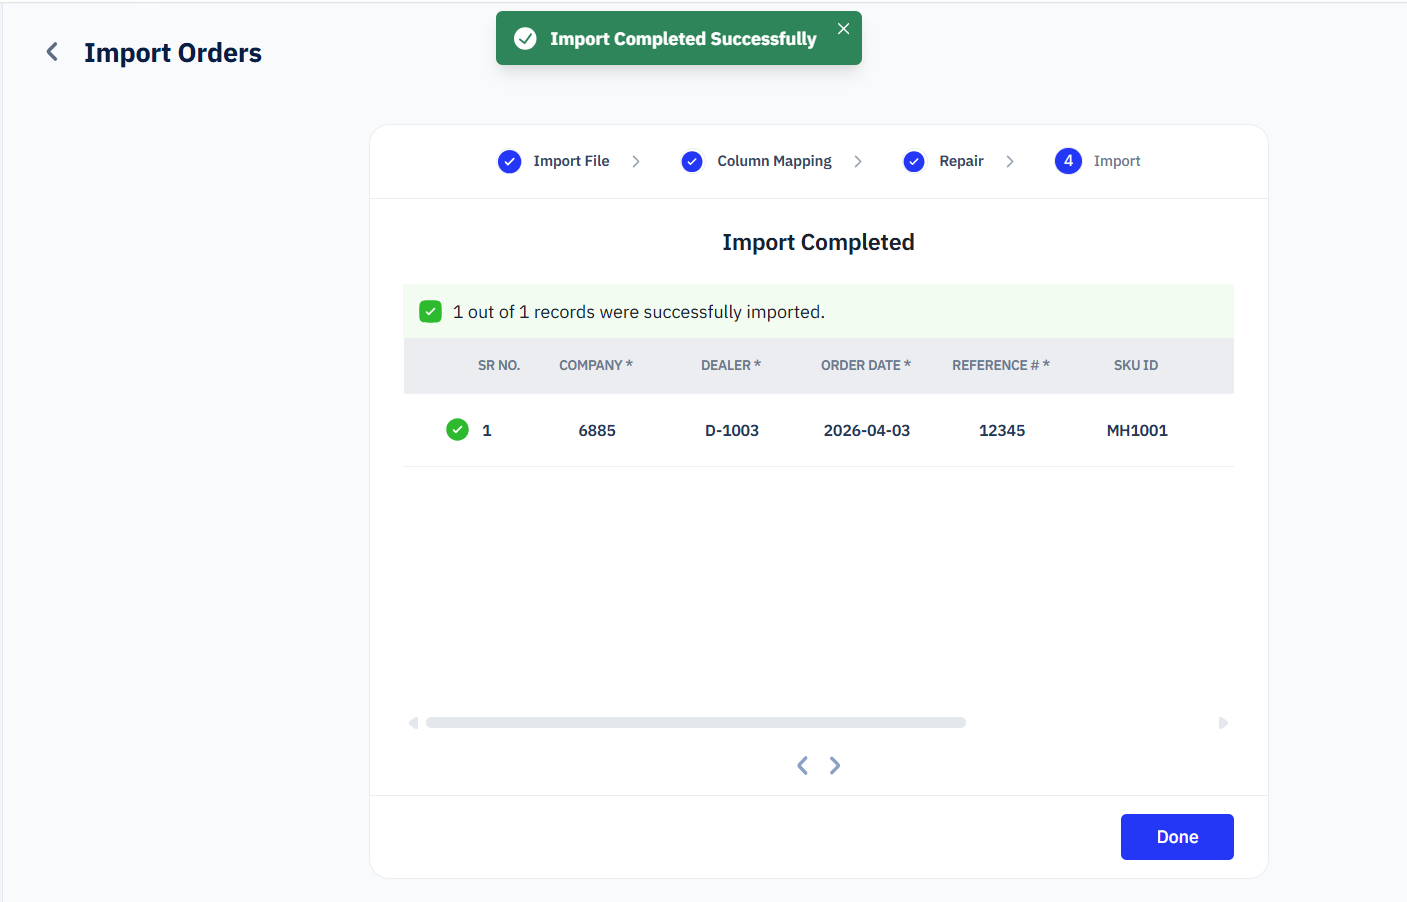Click the step 4 Import number badge
1407x902 pixels.
coord(1068,161)
